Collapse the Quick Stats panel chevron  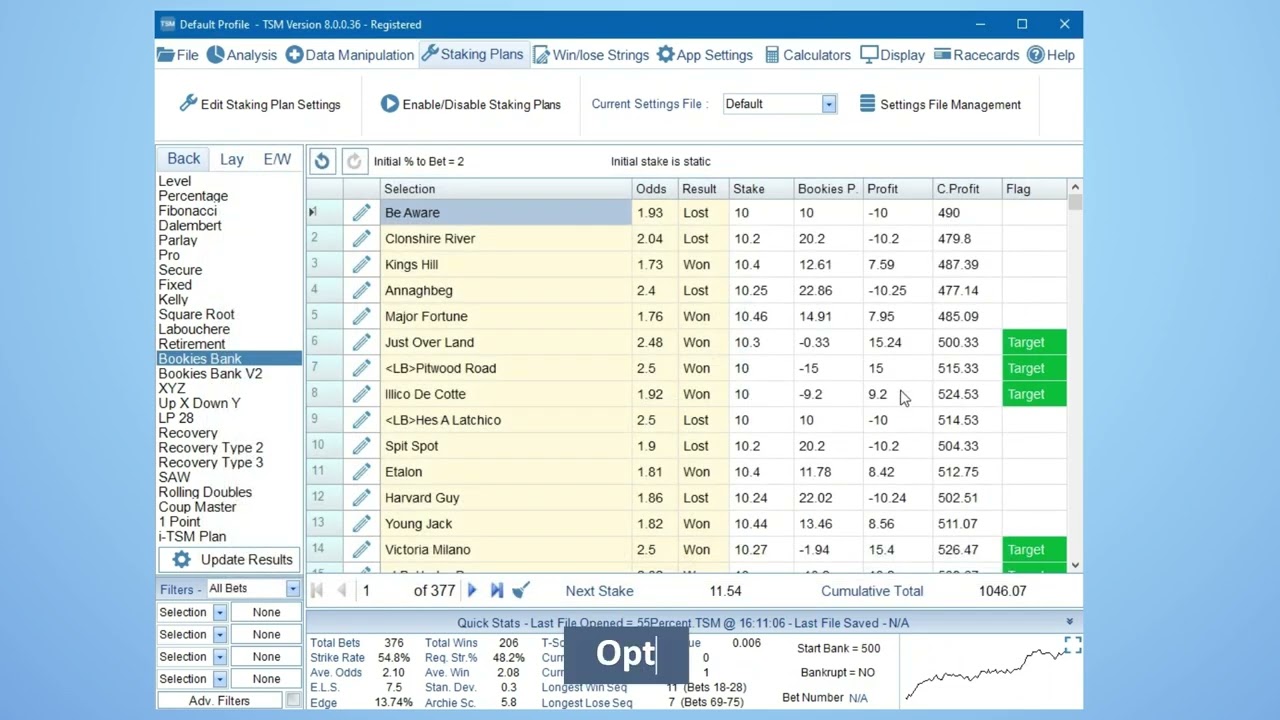point(1069,622)
